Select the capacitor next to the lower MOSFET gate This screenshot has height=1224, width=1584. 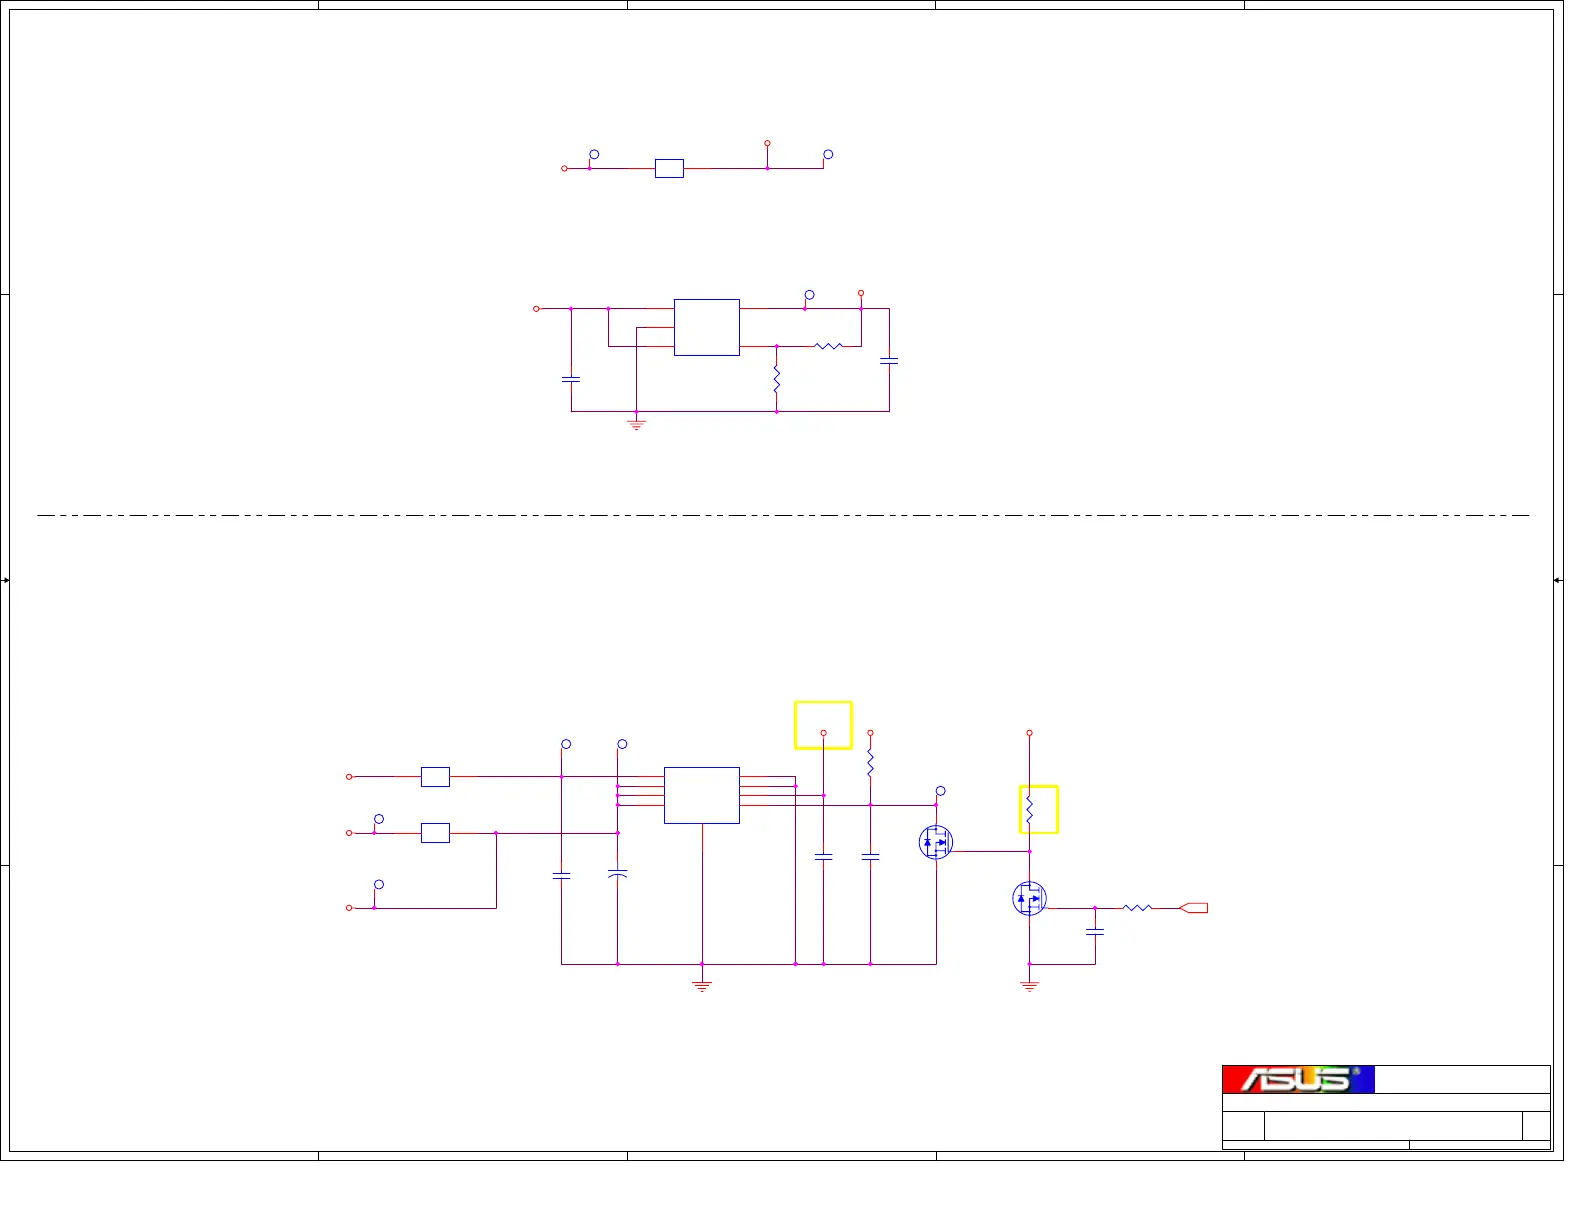click(1095, 932)
